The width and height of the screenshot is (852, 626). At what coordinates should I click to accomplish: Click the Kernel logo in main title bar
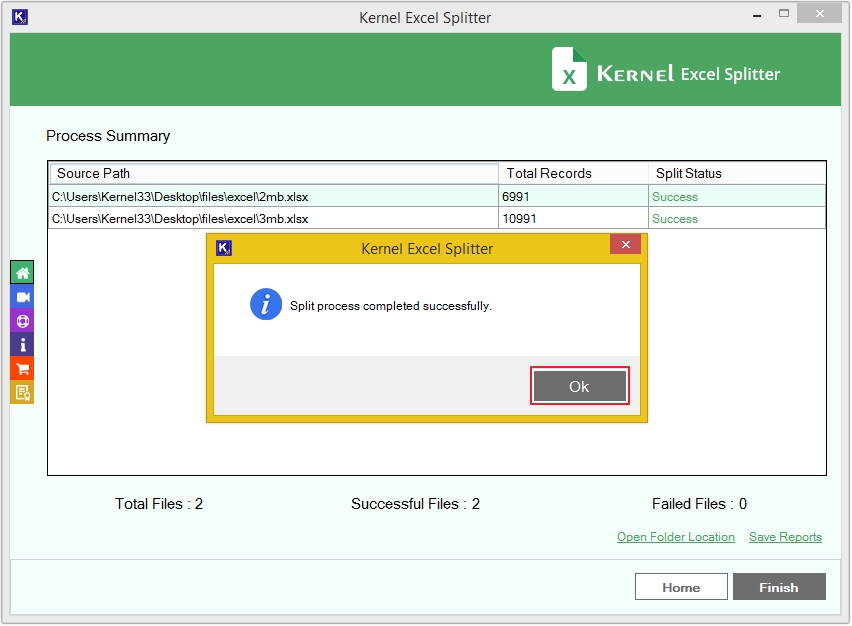tap(20, 17)
